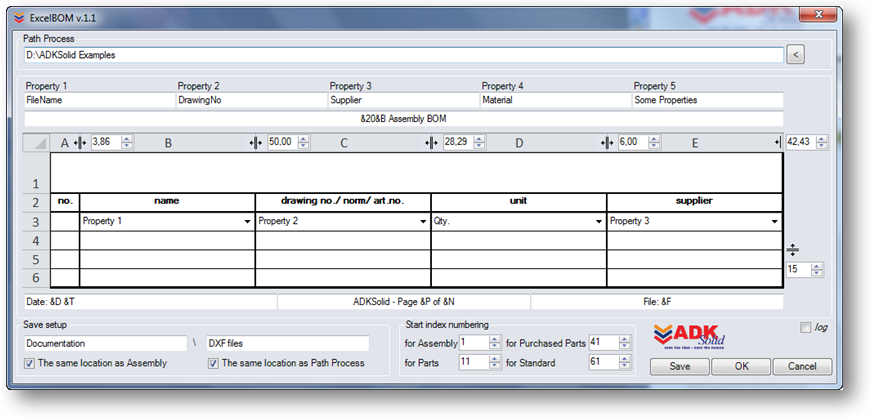Open the Property 3 dropdown in the supplier column
This screenshot has width=871, height=418.
click(x=774, y=222)
